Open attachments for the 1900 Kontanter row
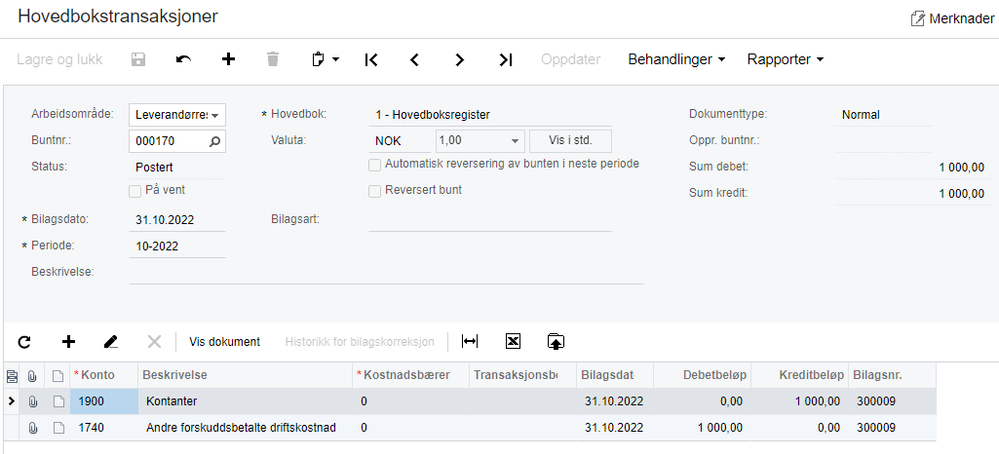Viewport: 999px width, 454px height. (32, 402)
